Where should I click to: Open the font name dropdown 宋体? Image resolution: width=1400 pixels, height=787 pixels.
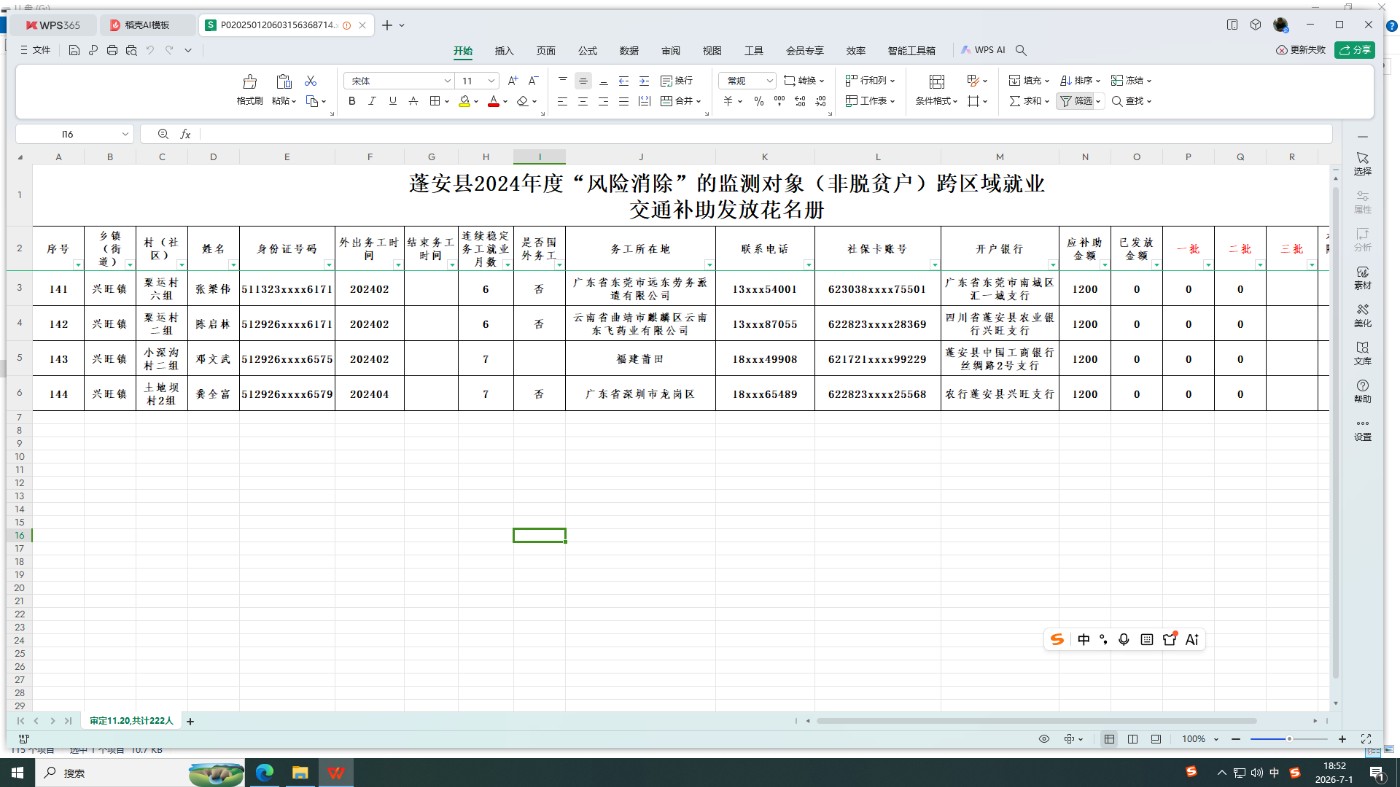click(399, 81)
